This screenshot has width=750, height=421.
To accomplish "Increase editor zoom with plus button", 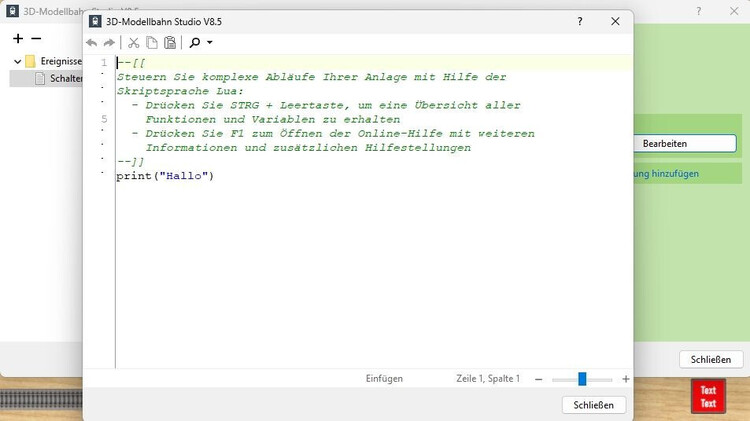I will pyautogui.click(x=626, y=379).
